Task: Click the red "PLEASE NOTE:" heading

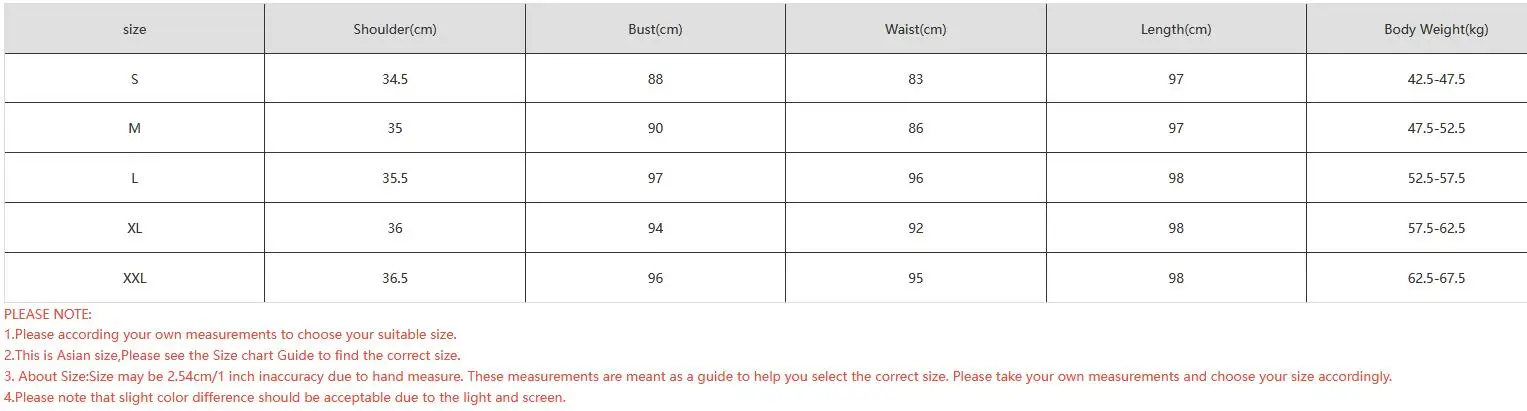Action: (48, 315)
